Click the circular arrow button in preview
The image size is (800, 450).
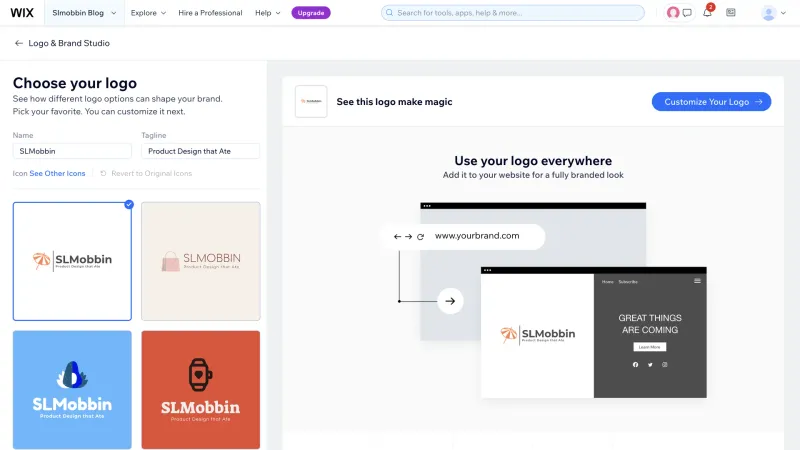click(450, 301)
